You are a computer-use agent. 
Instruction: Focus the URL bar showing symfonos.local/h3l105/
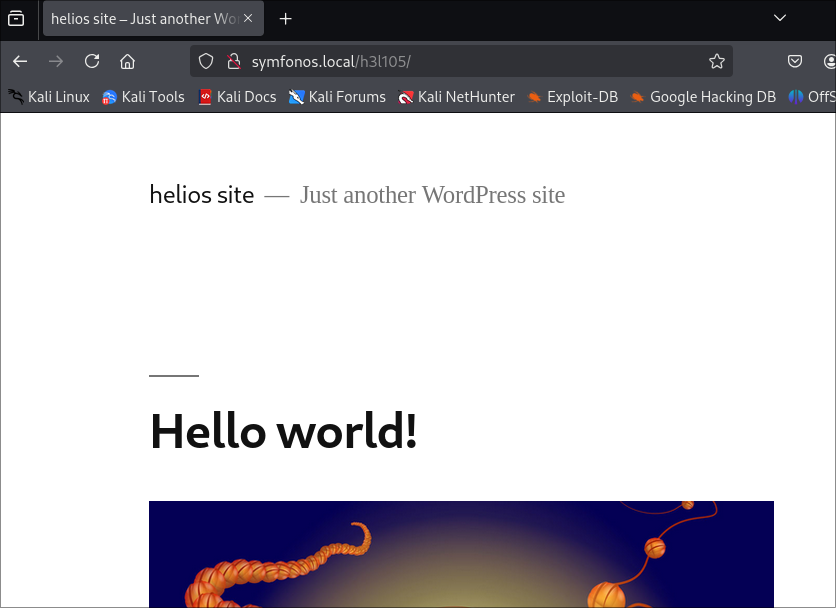(x=461, y=62)
